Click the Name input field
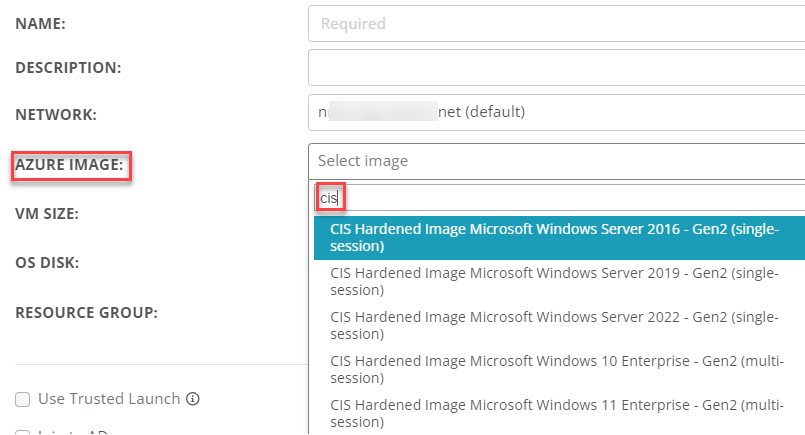The width and height of the screenshot is (805, 435). 557,24
